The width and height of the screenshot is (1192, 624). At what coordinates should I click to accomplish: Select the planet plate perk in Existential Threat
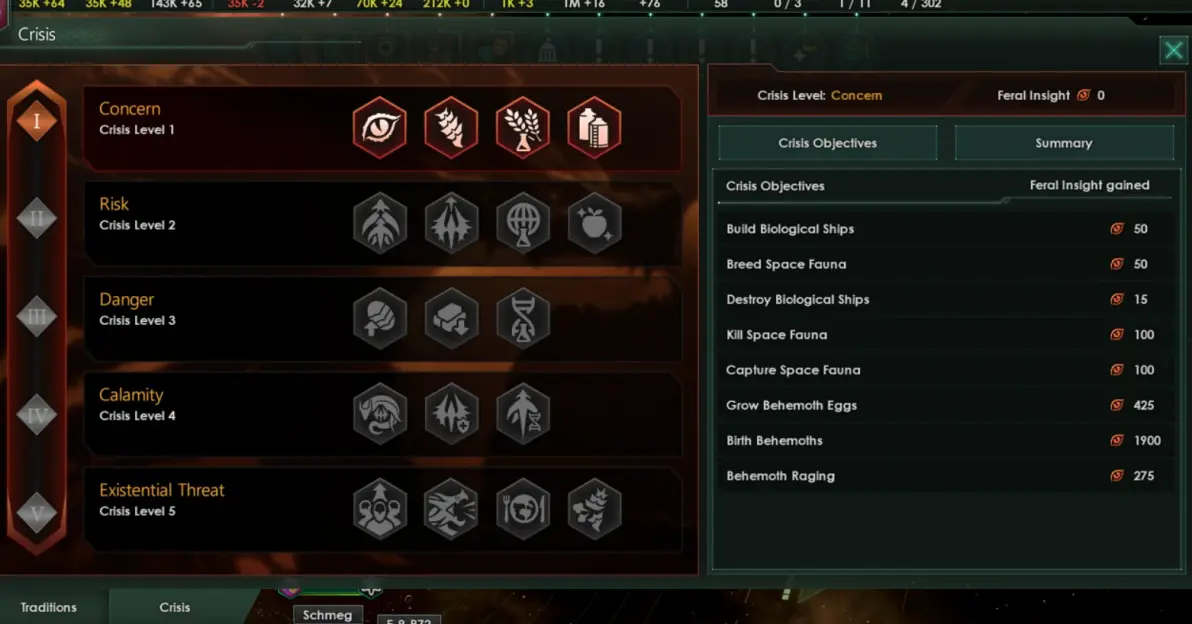click(522, 509)
